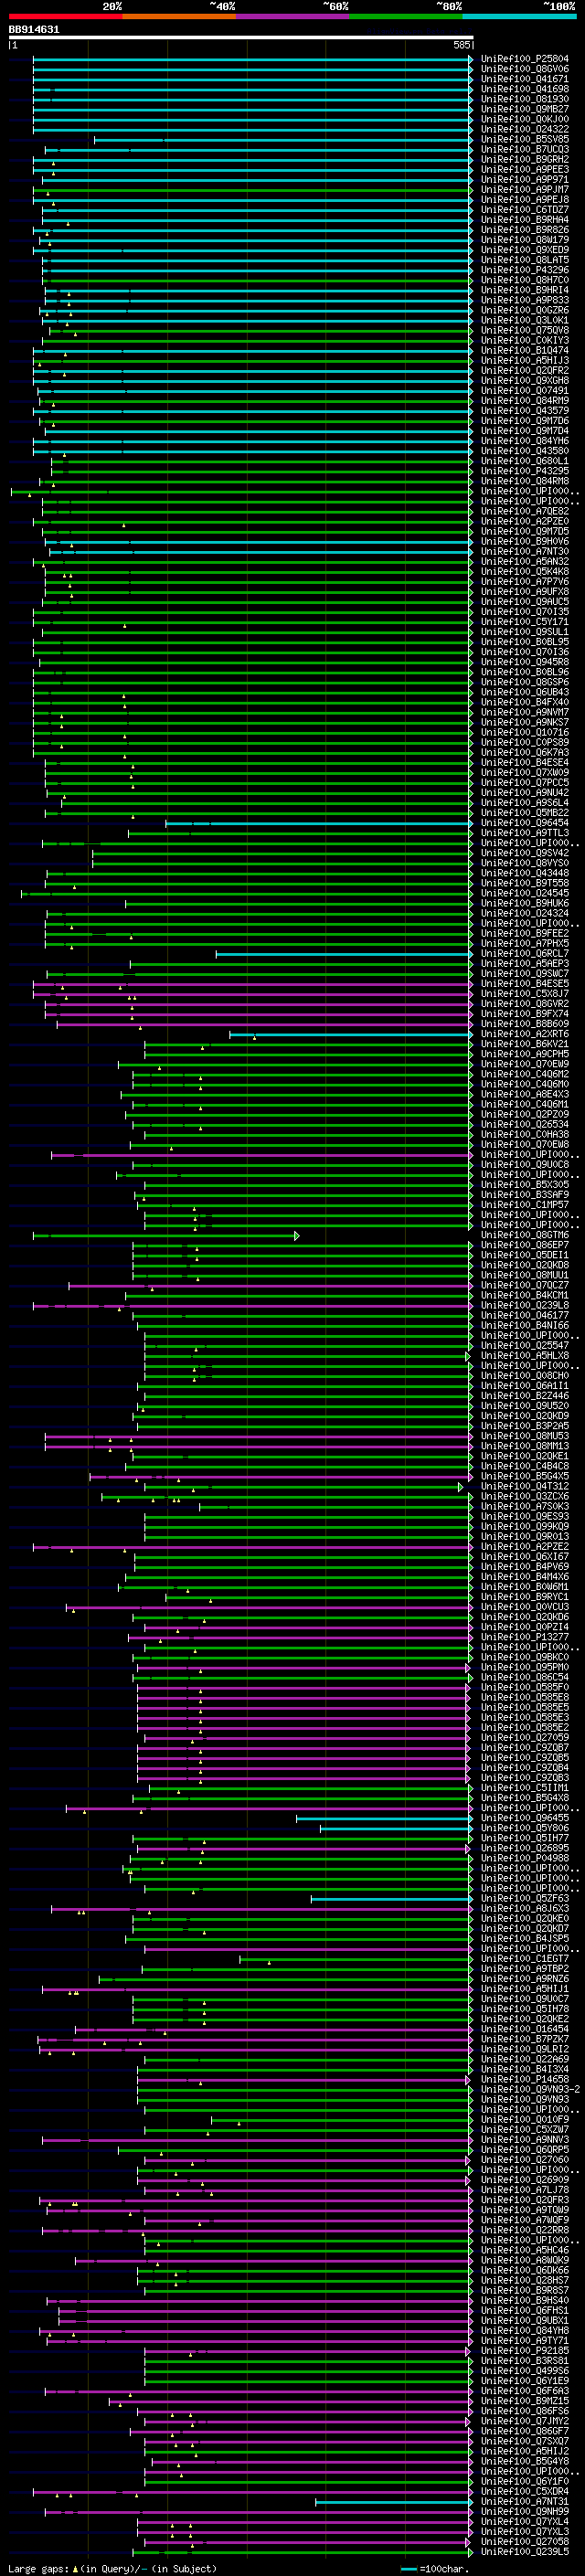Select hit label UniRef100_B5G4Y8

(525, 2461)
